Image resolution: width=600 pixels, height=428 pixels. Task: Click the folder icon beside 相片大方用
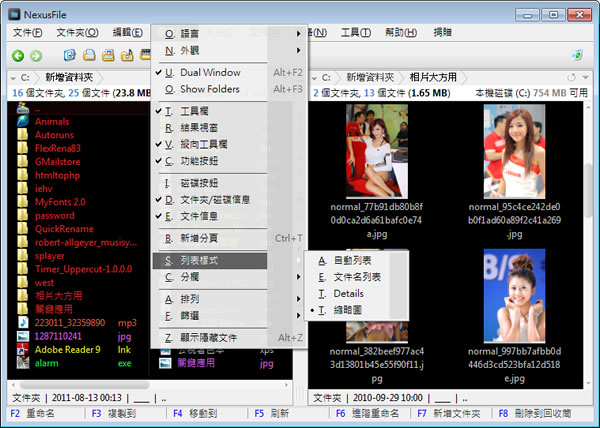[23, 296]
